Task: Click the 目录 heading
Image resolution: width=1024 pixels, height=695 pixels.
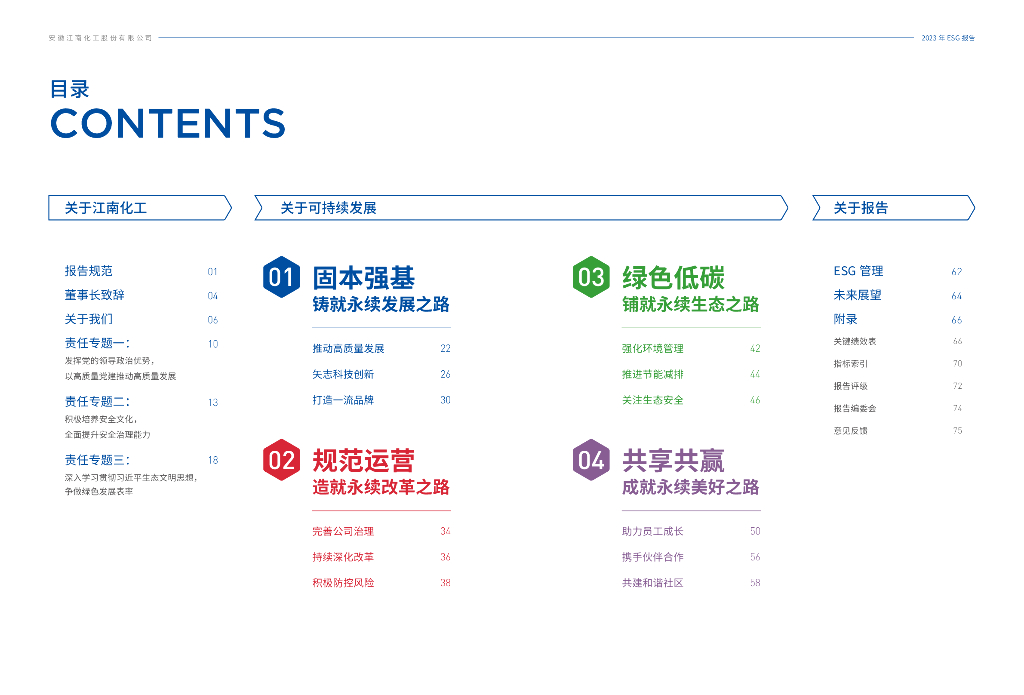Action: pyautogui.click(x=69, y=89)
